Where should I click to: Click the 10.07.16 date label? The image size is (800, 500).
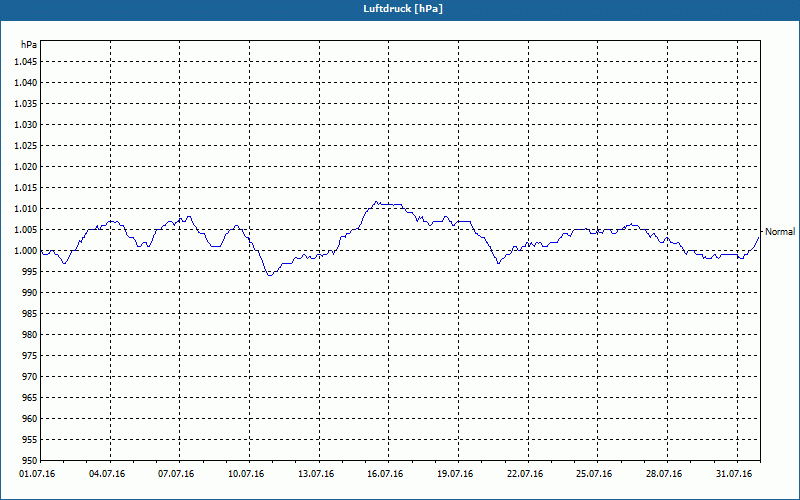point(246,474)
